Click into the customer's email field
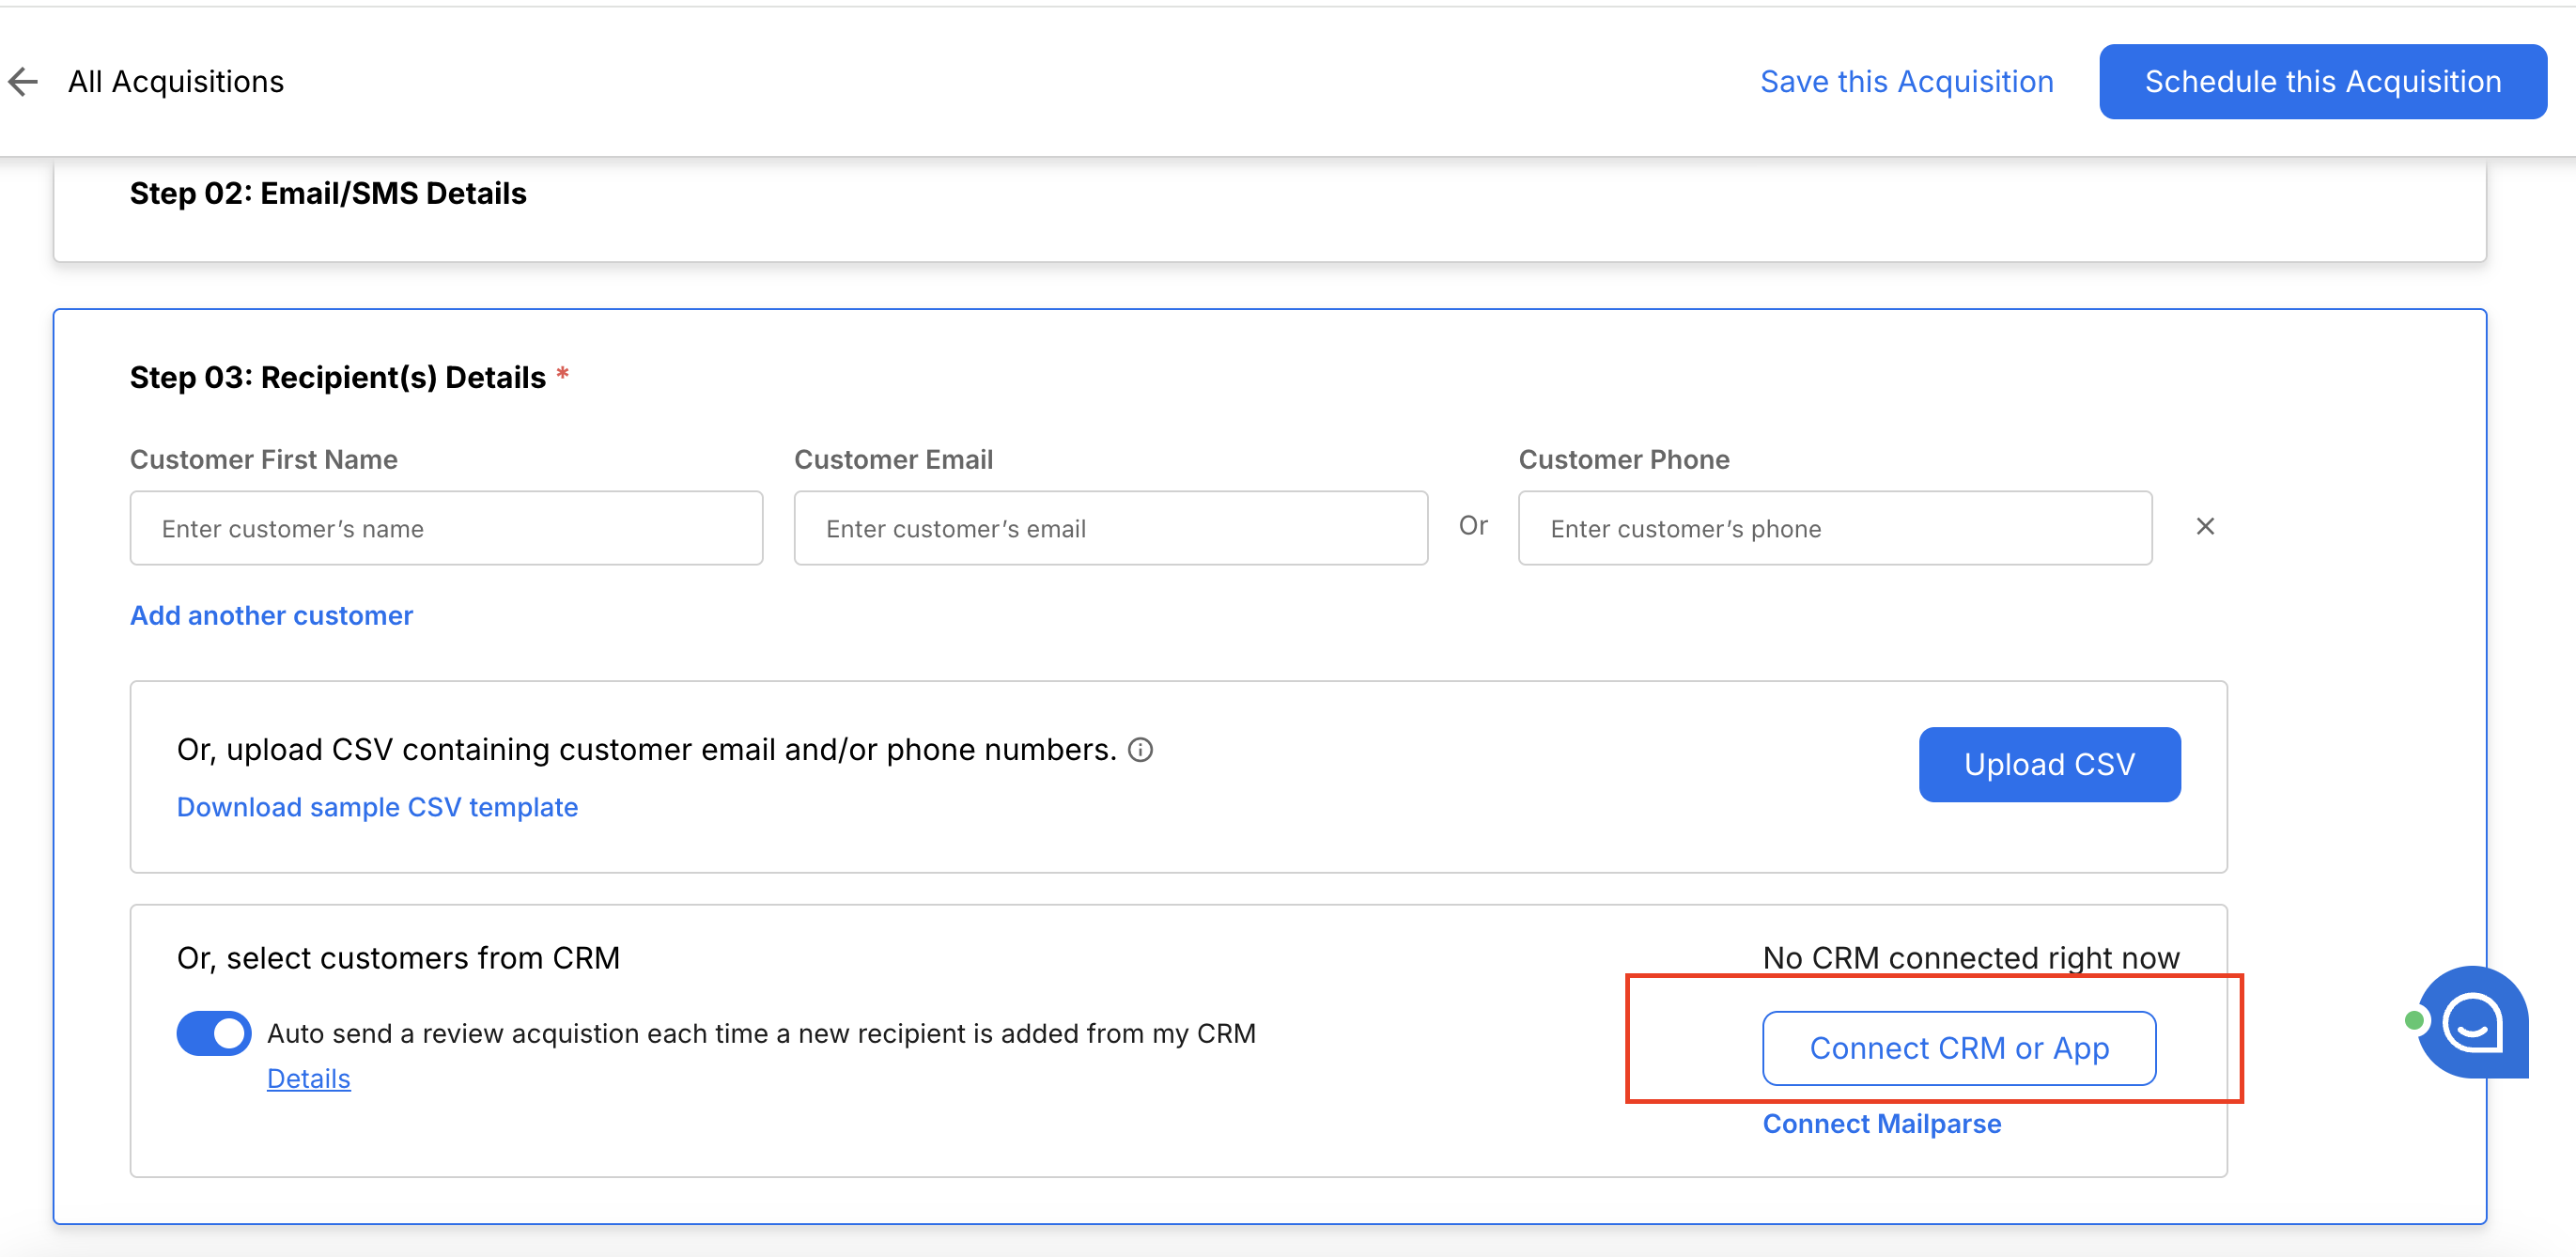The height and width of the screenshot is (1257, 2576). (x=1110, y=528)
